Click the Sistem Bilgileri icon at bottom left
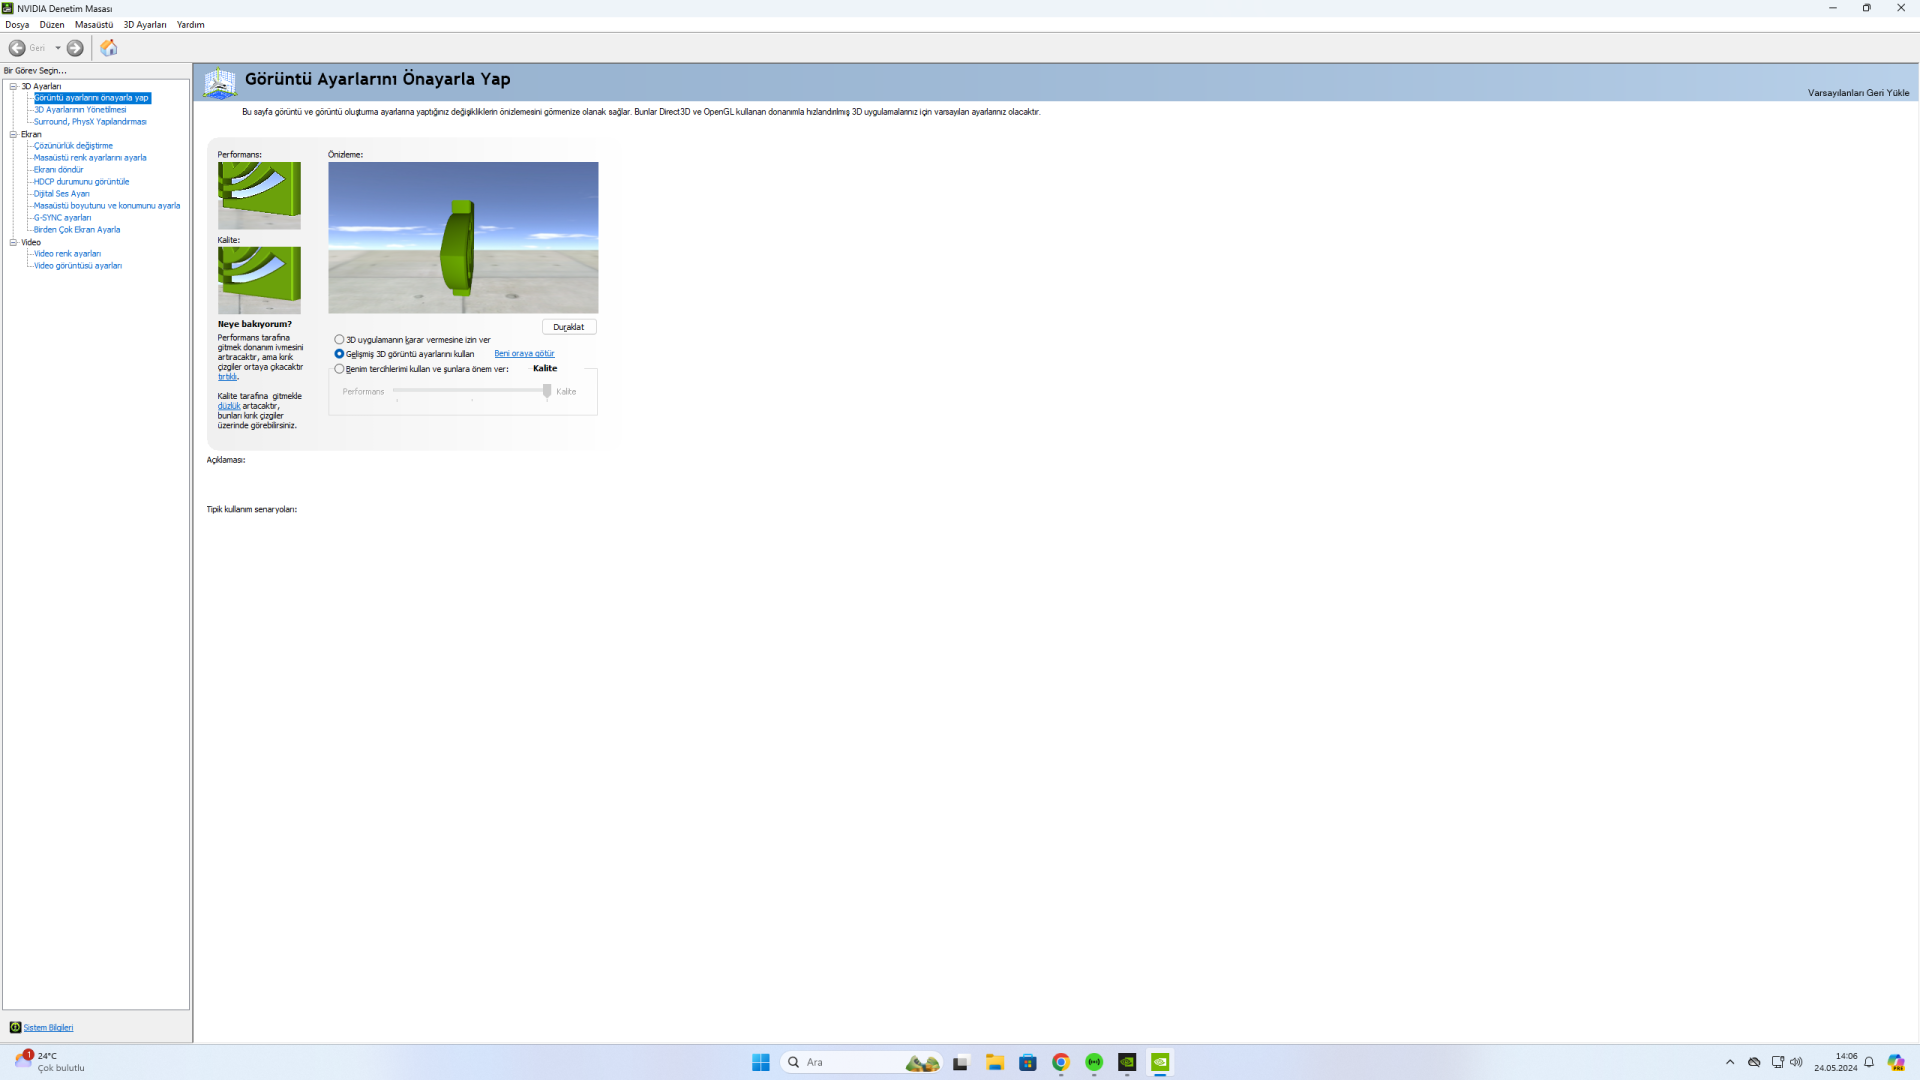This screenshot has height=1080, width=1920. [x=15, y=1027]
